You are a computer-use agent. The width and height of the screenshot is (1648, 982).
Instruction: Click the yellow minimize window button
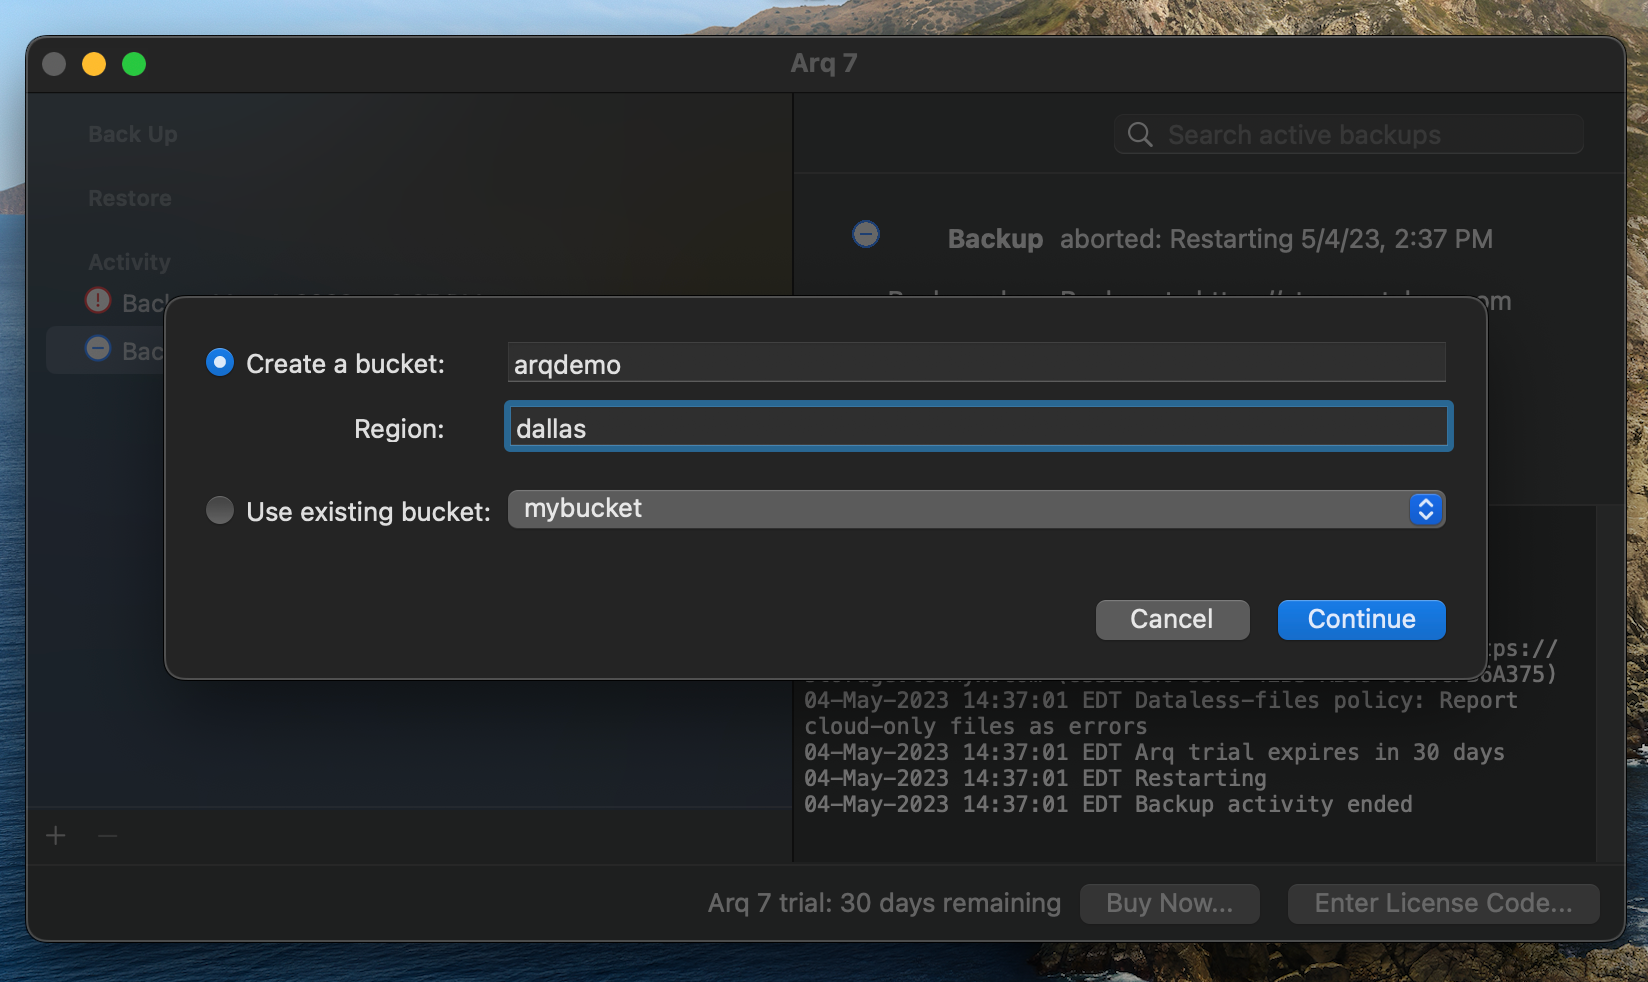pos(94,64)
